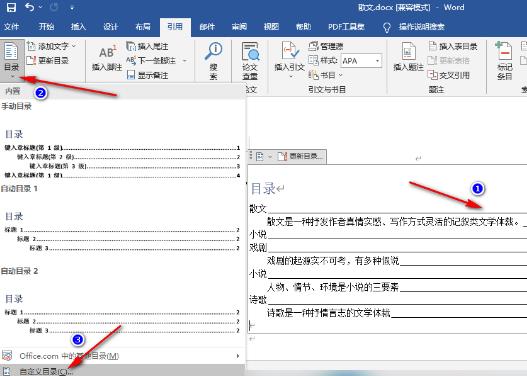Expand the 添加文字 dropdown
The width and height of the screenshot is (527, 376).
[73, 46]
